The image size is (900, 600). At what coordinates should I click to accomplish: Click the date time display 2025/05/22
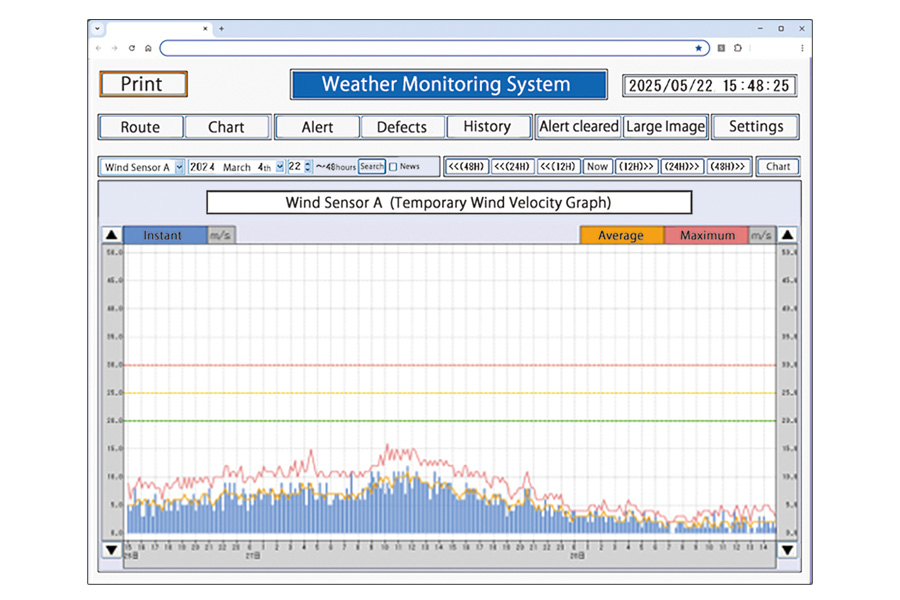tap(709, 86)
